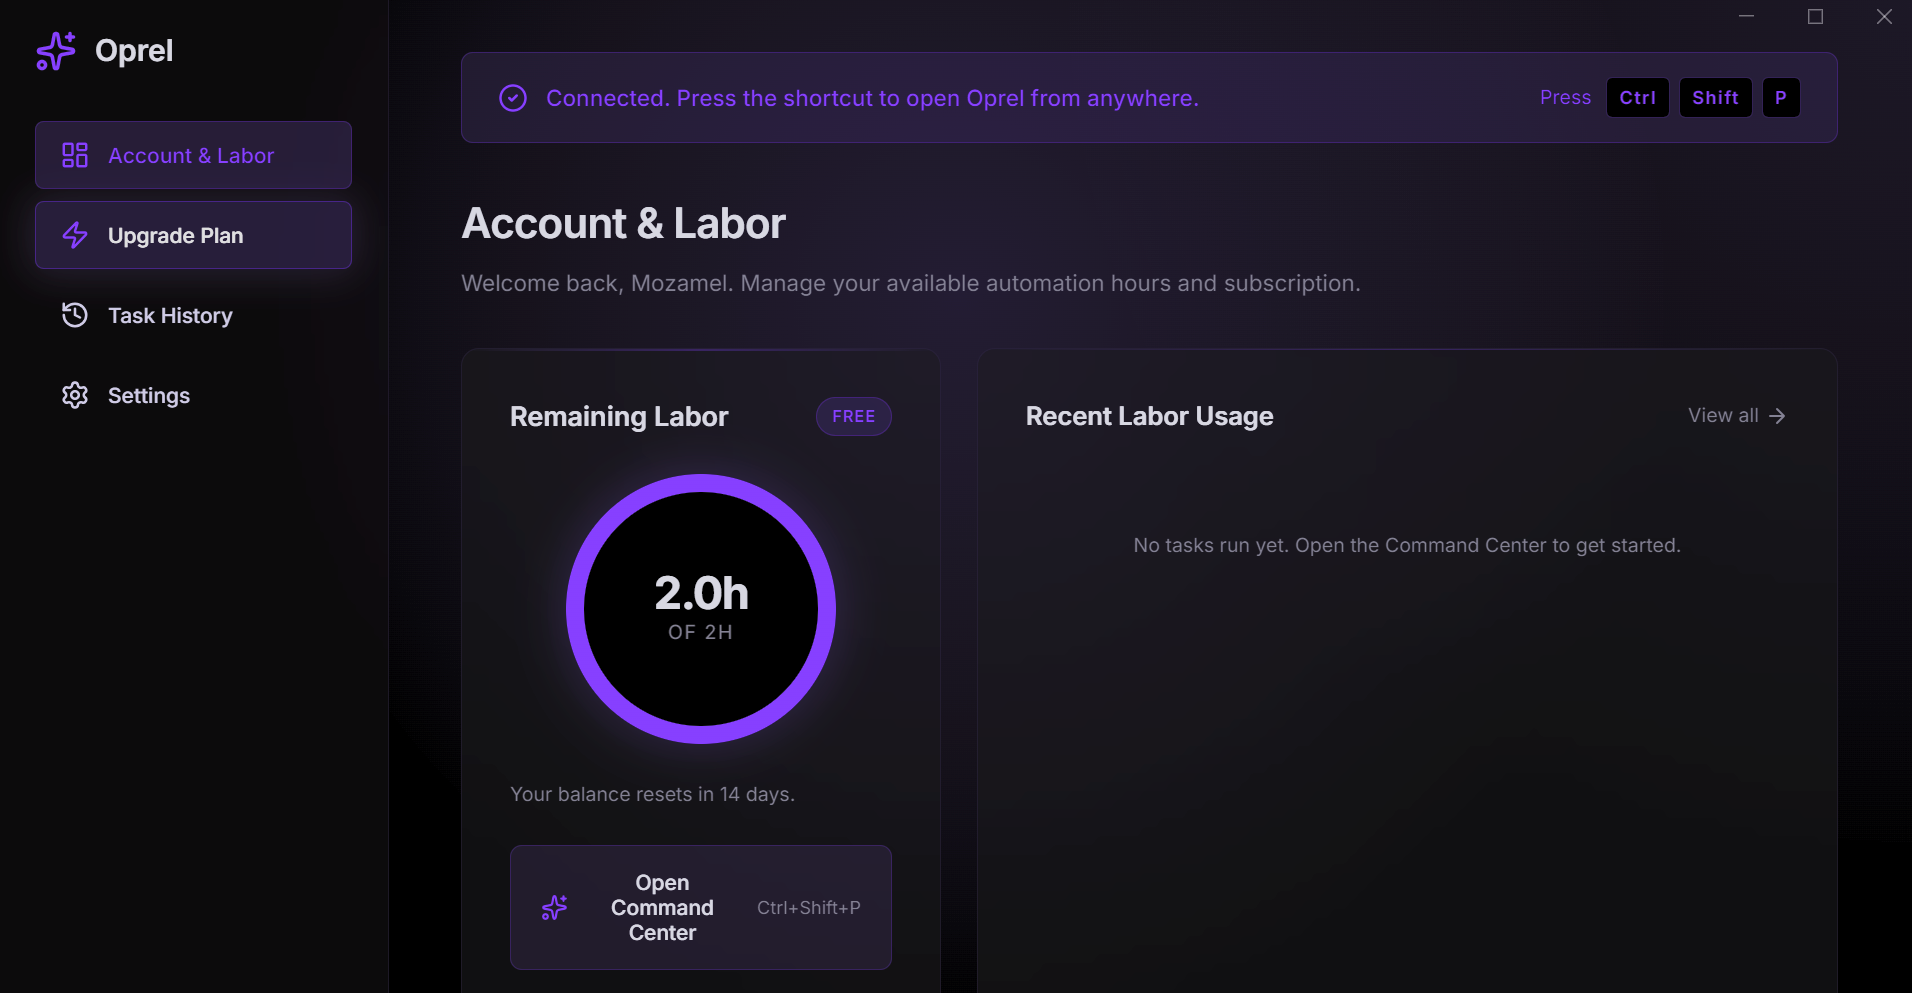
Task: Open the Command Center shortcut hint Ctrl+Shift+P
Action: (809, 907)
